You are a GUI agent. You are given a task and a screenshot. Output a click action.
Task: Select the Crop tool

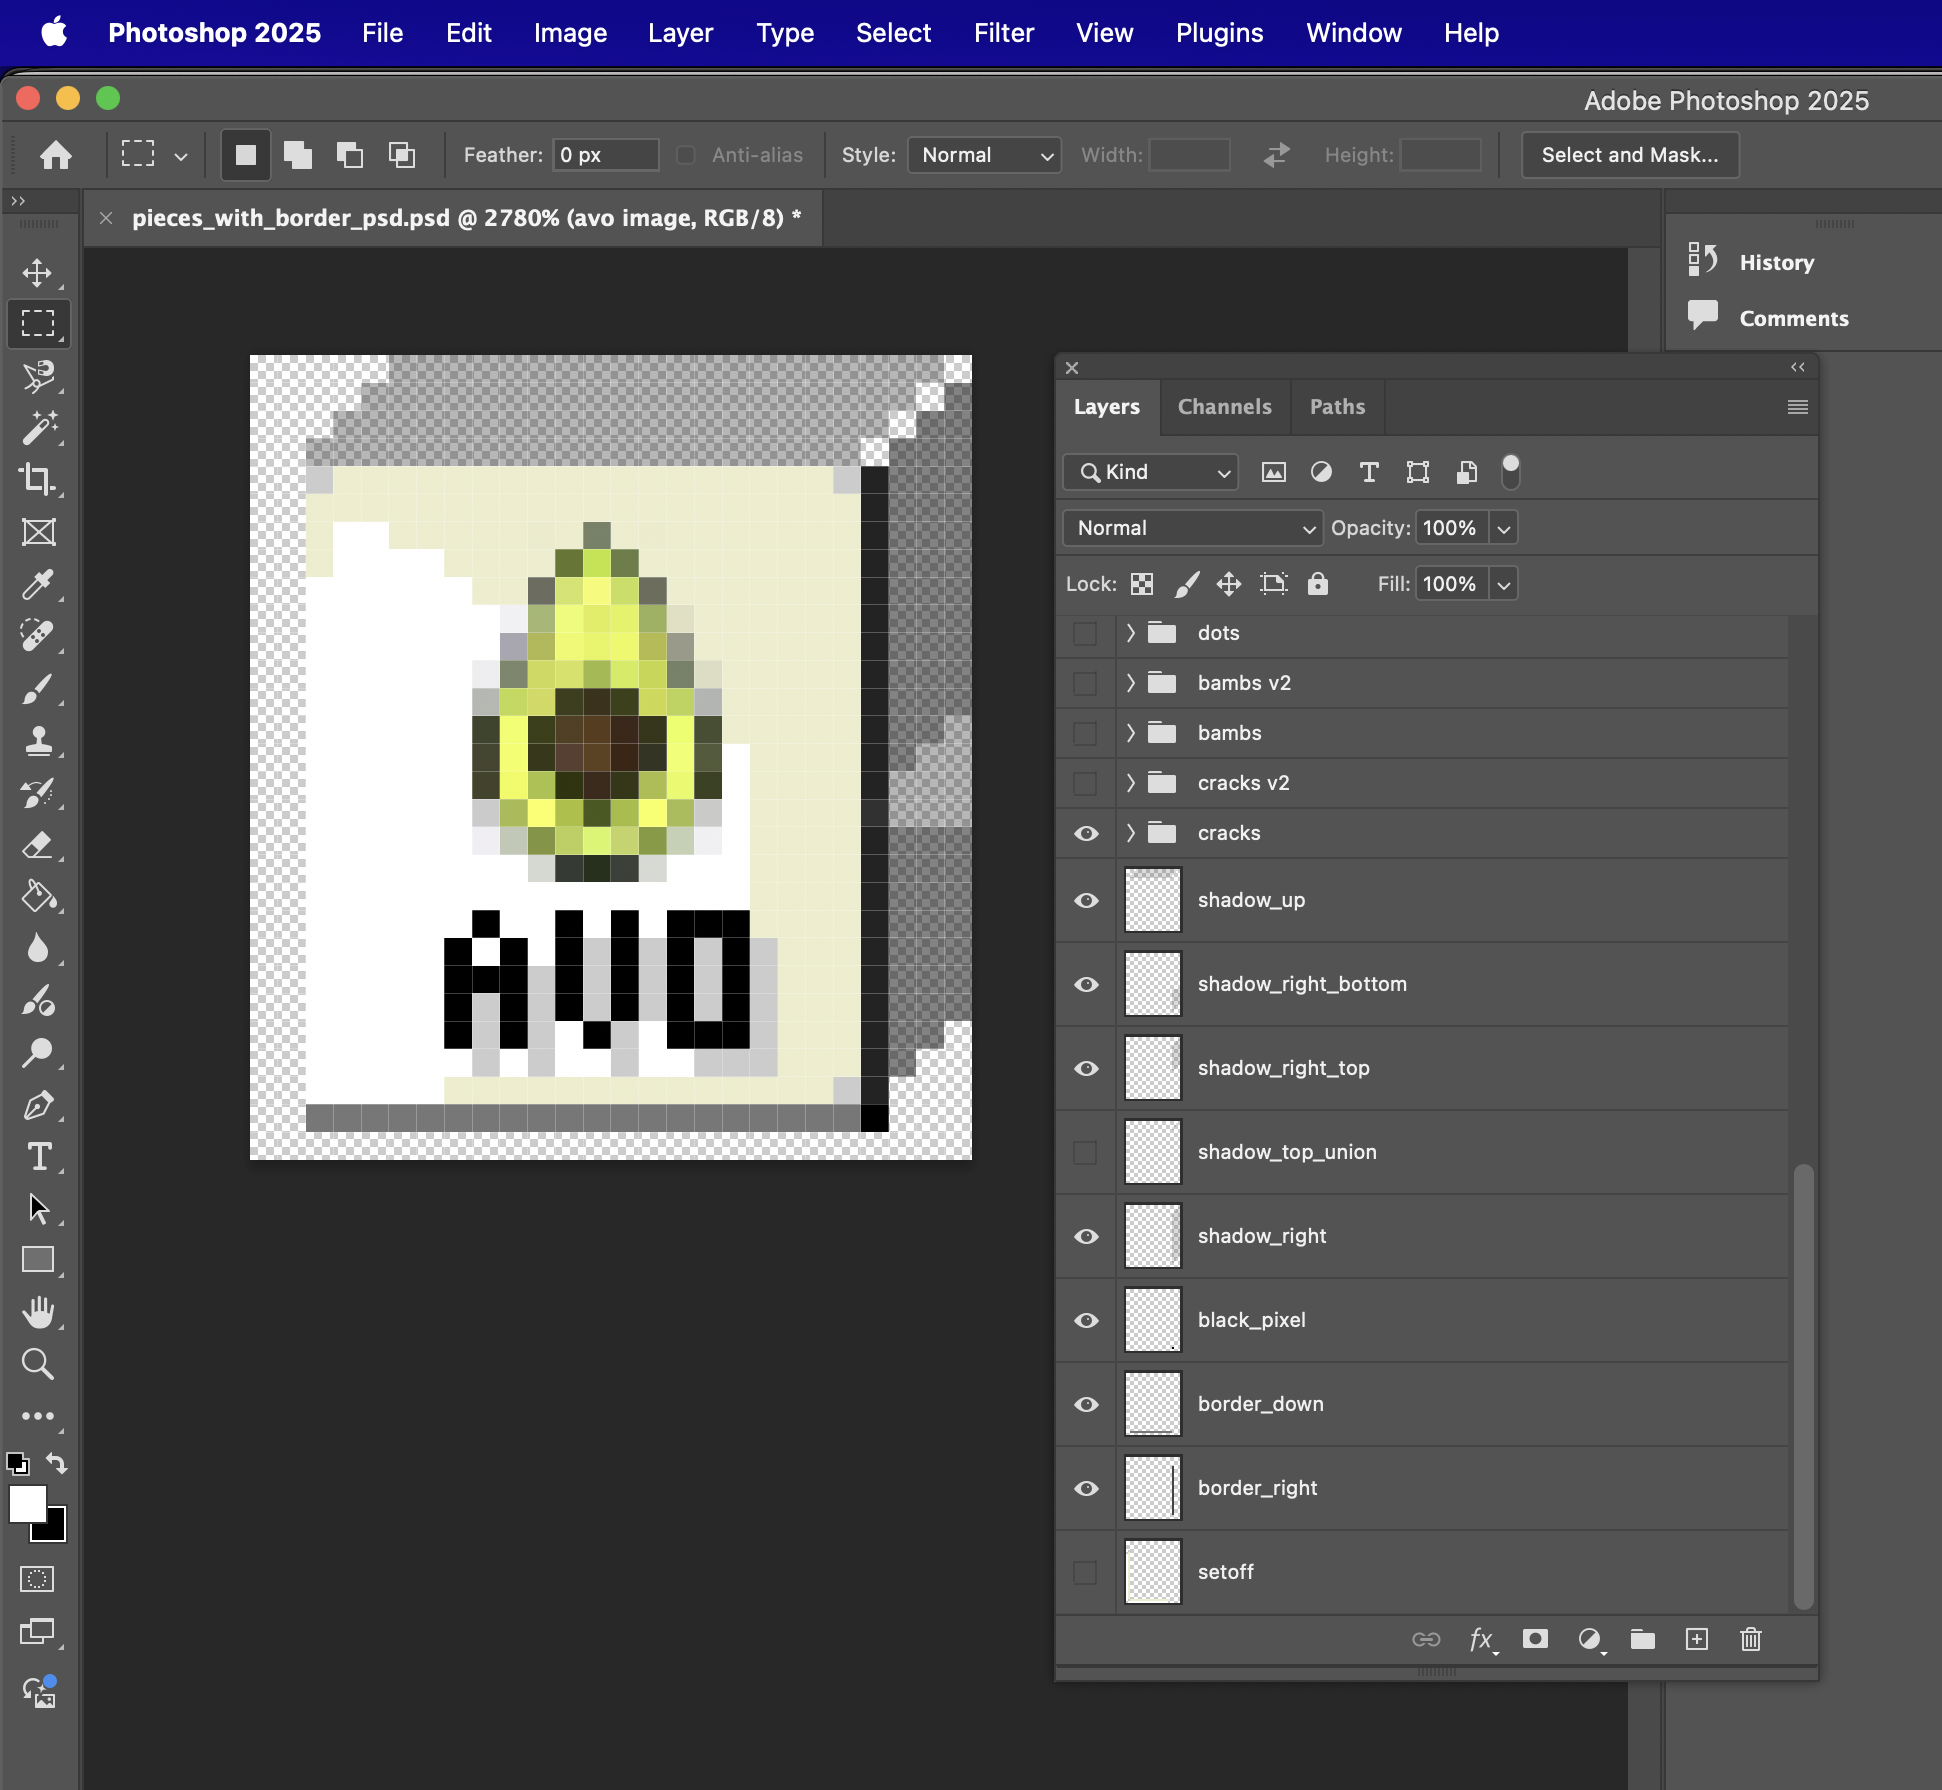(x=38, y=480)
